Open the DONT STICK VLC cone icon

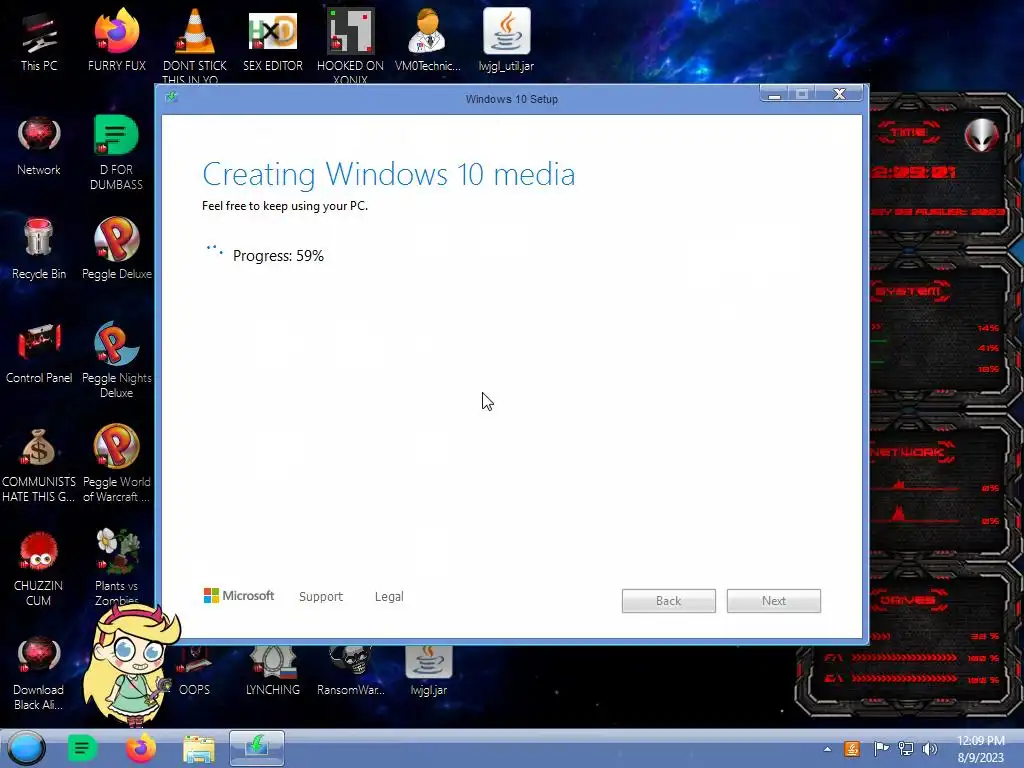tap(195, 44)
